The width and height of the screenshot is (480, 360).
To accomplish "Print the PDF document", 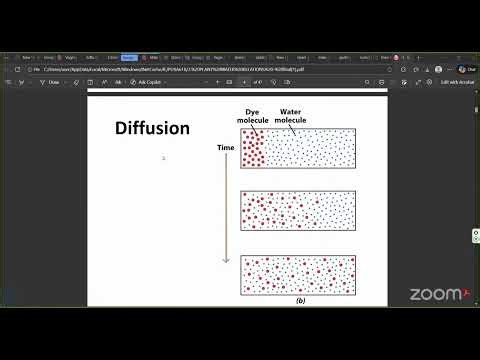I will (x=382, y=82).
